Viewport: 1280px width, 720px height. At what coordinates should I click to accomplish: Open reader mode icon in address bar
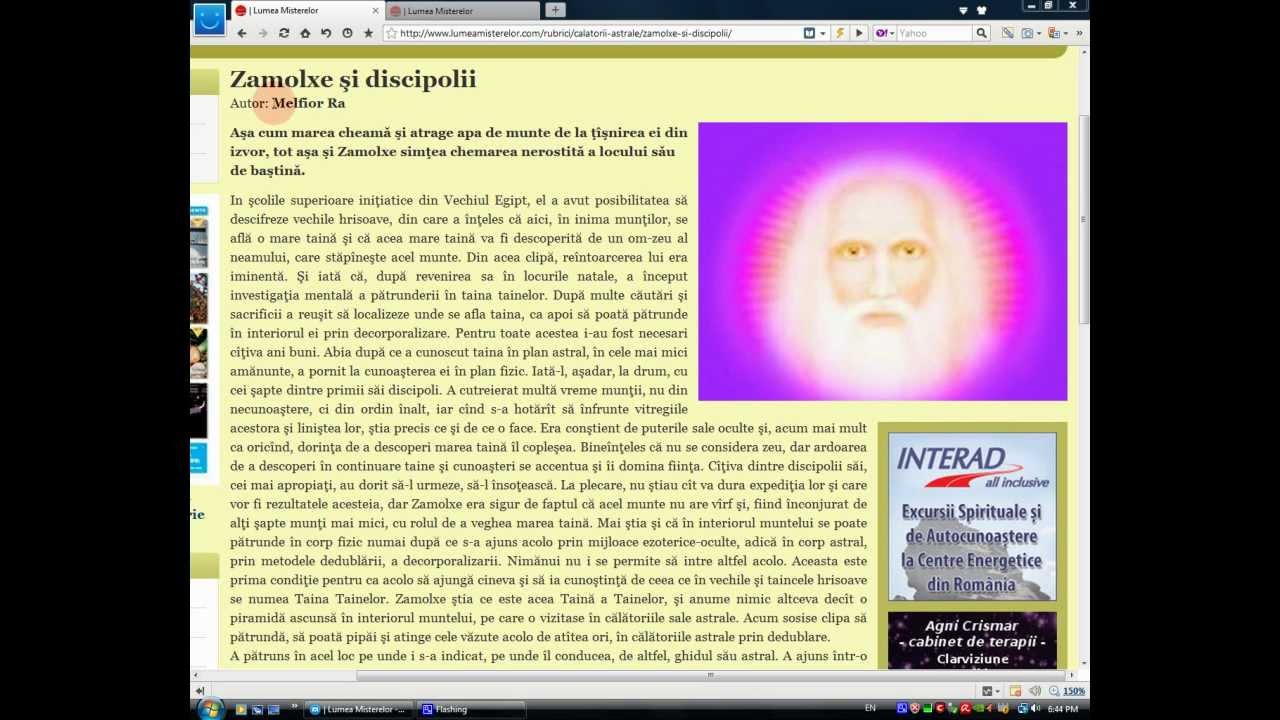(x=809, y=33)
